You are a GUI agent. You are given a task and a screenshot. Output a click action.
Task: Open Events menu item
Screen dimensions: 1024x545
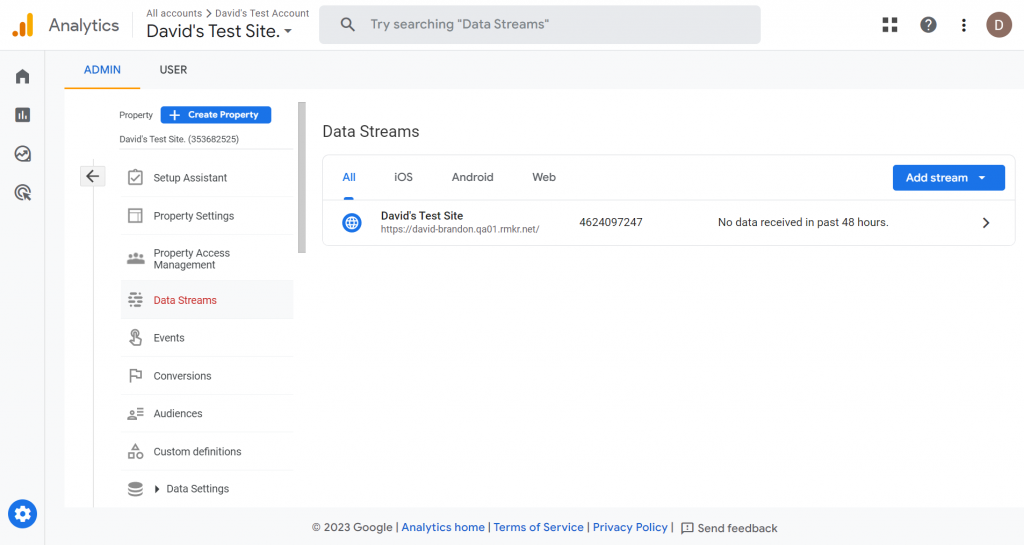click(x=207, y=337)
